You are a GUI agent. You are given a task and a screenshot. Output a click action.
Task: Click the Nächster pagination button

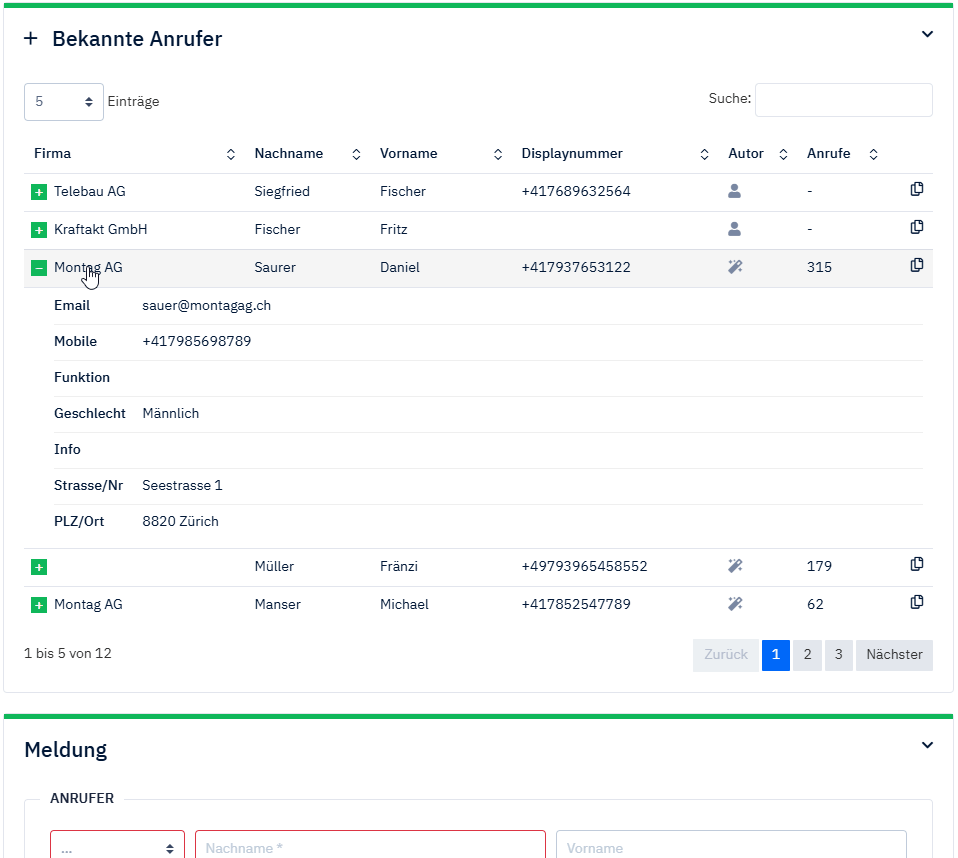tap(894, 655)
